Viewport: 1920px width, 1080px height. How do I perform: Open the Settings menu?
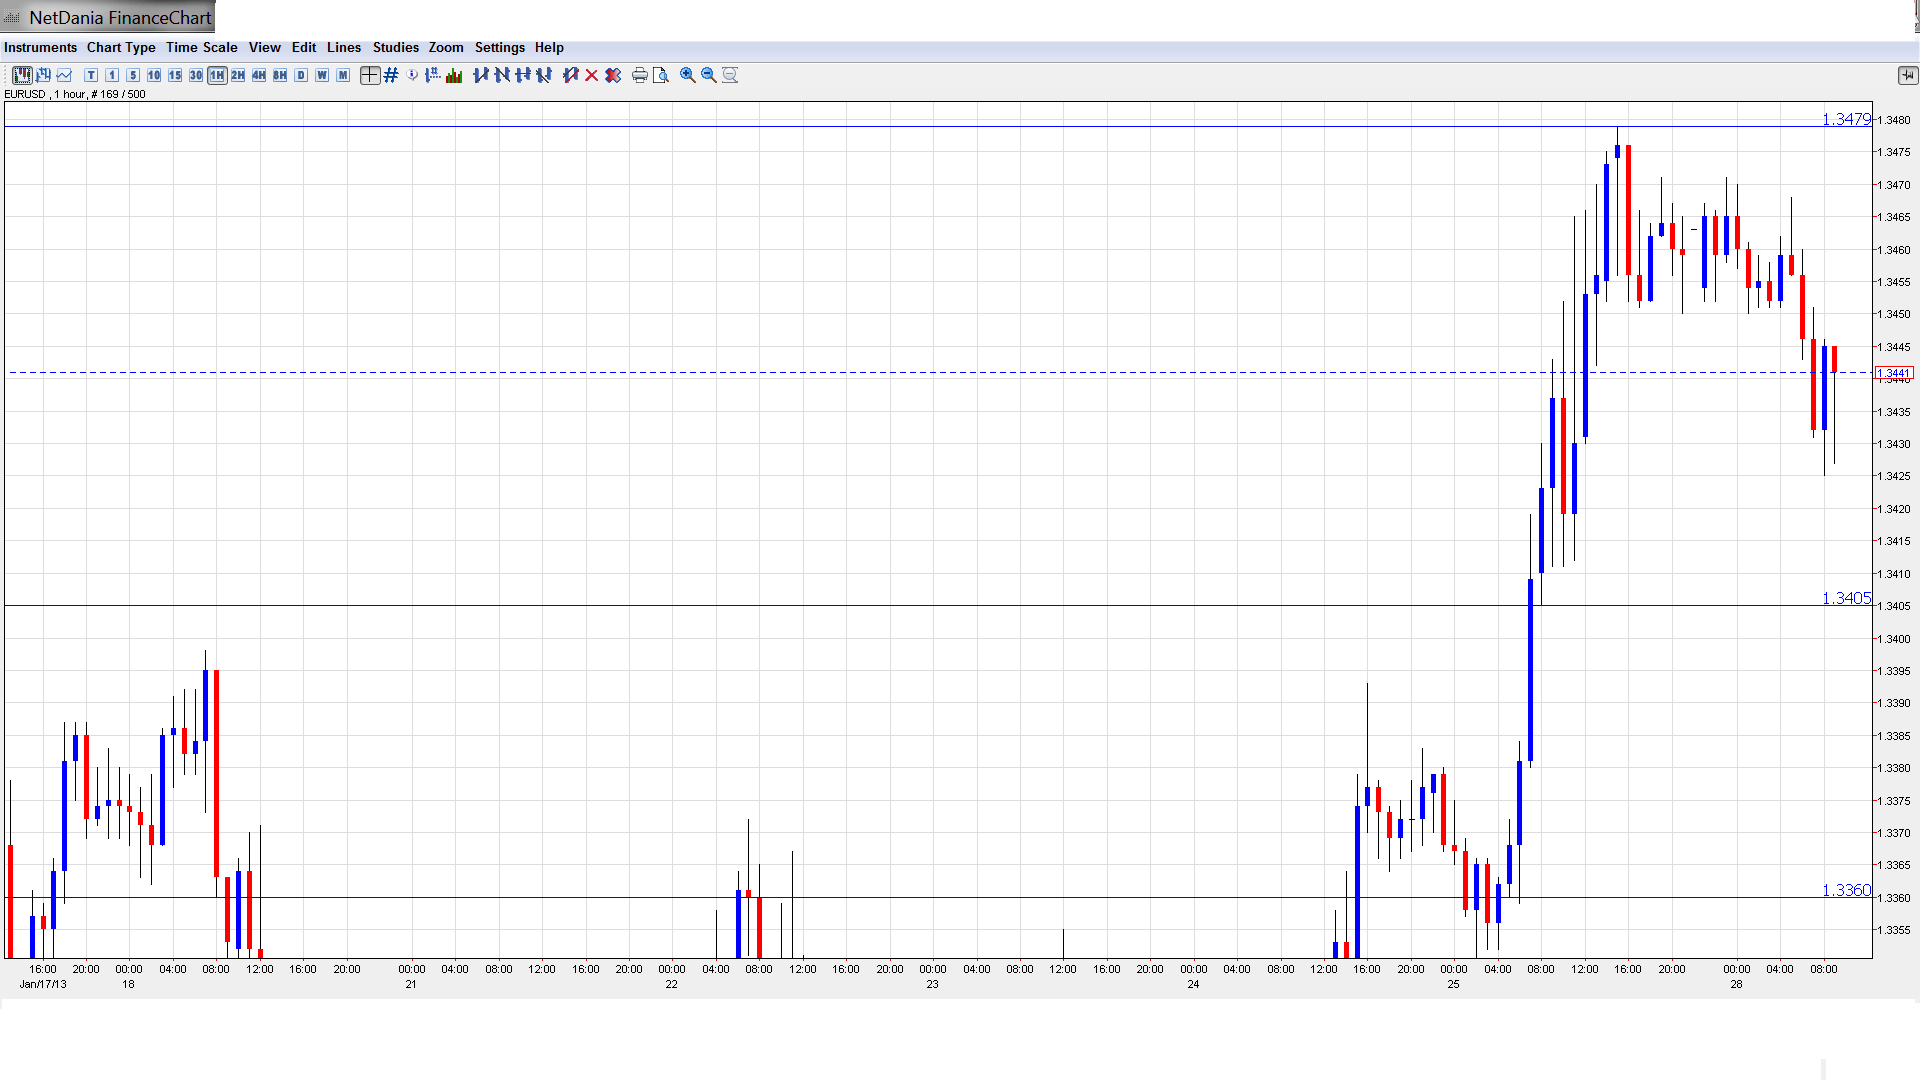[x=499, y=47]
